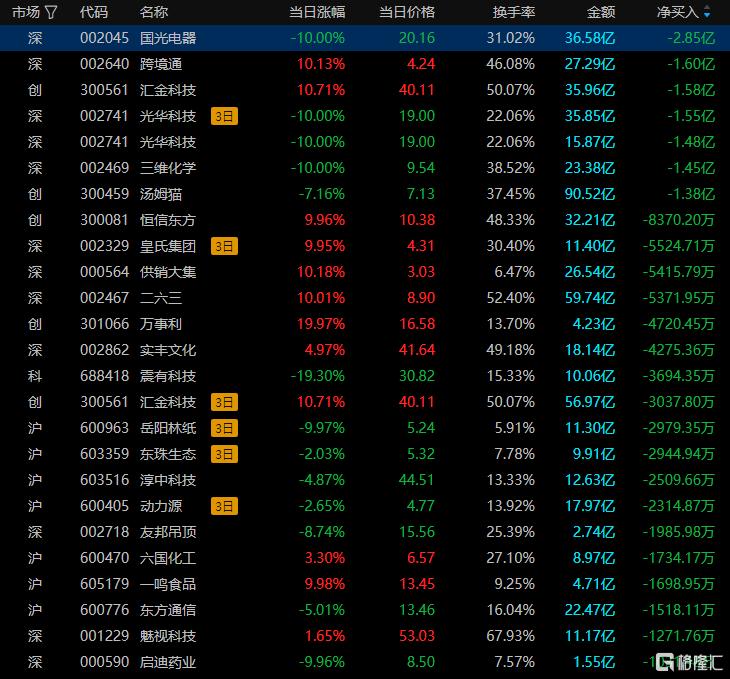The image size is (730, 679).
Task: Click stock code 002045
Action: (104, 38)
